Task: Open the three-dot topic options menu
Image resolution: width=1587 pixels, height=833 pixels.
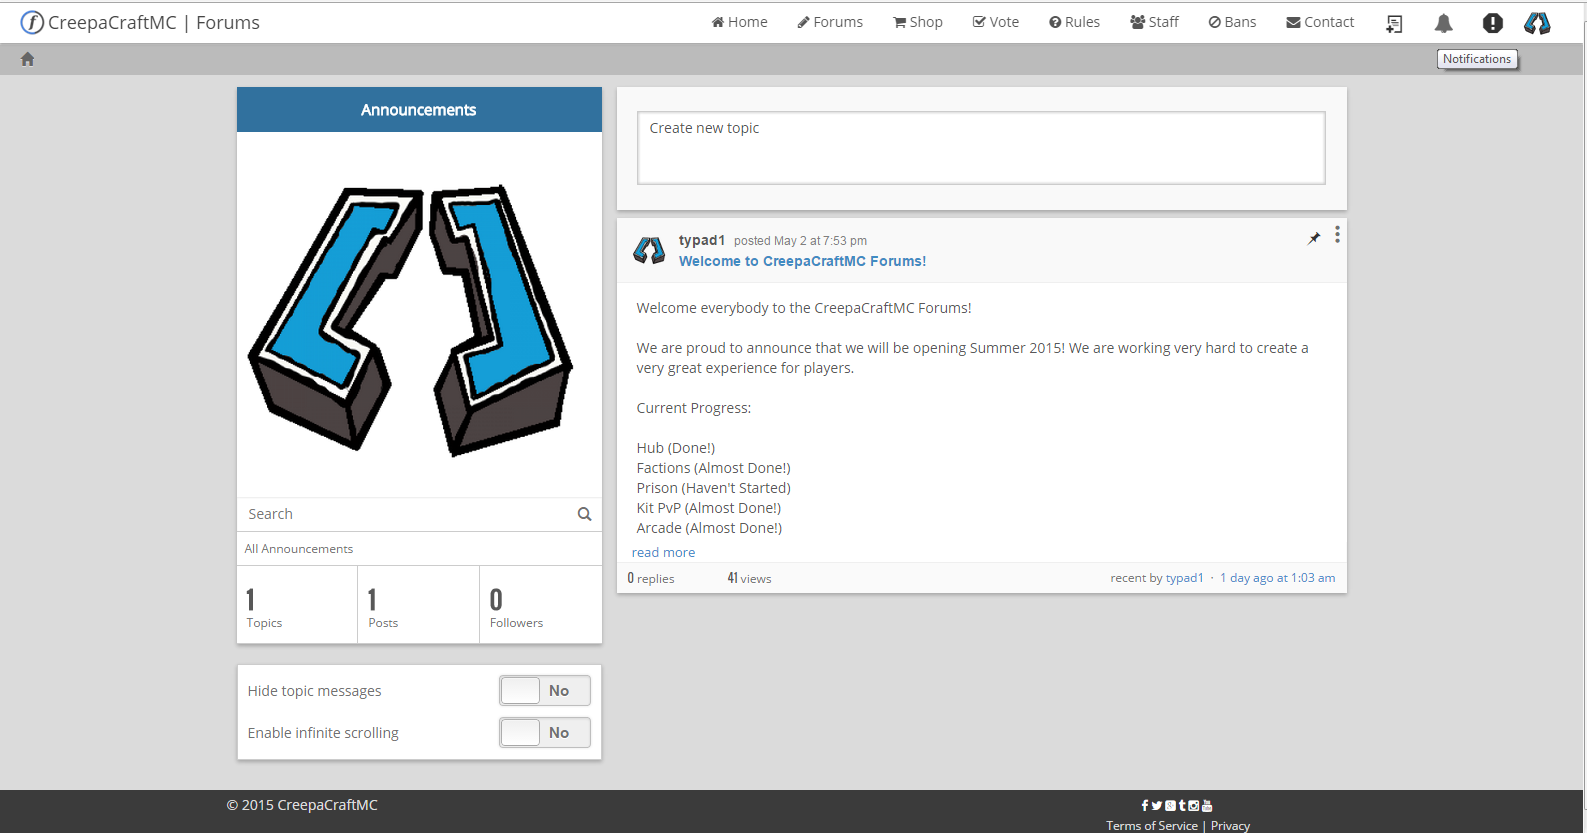Action: (1337, 235)
